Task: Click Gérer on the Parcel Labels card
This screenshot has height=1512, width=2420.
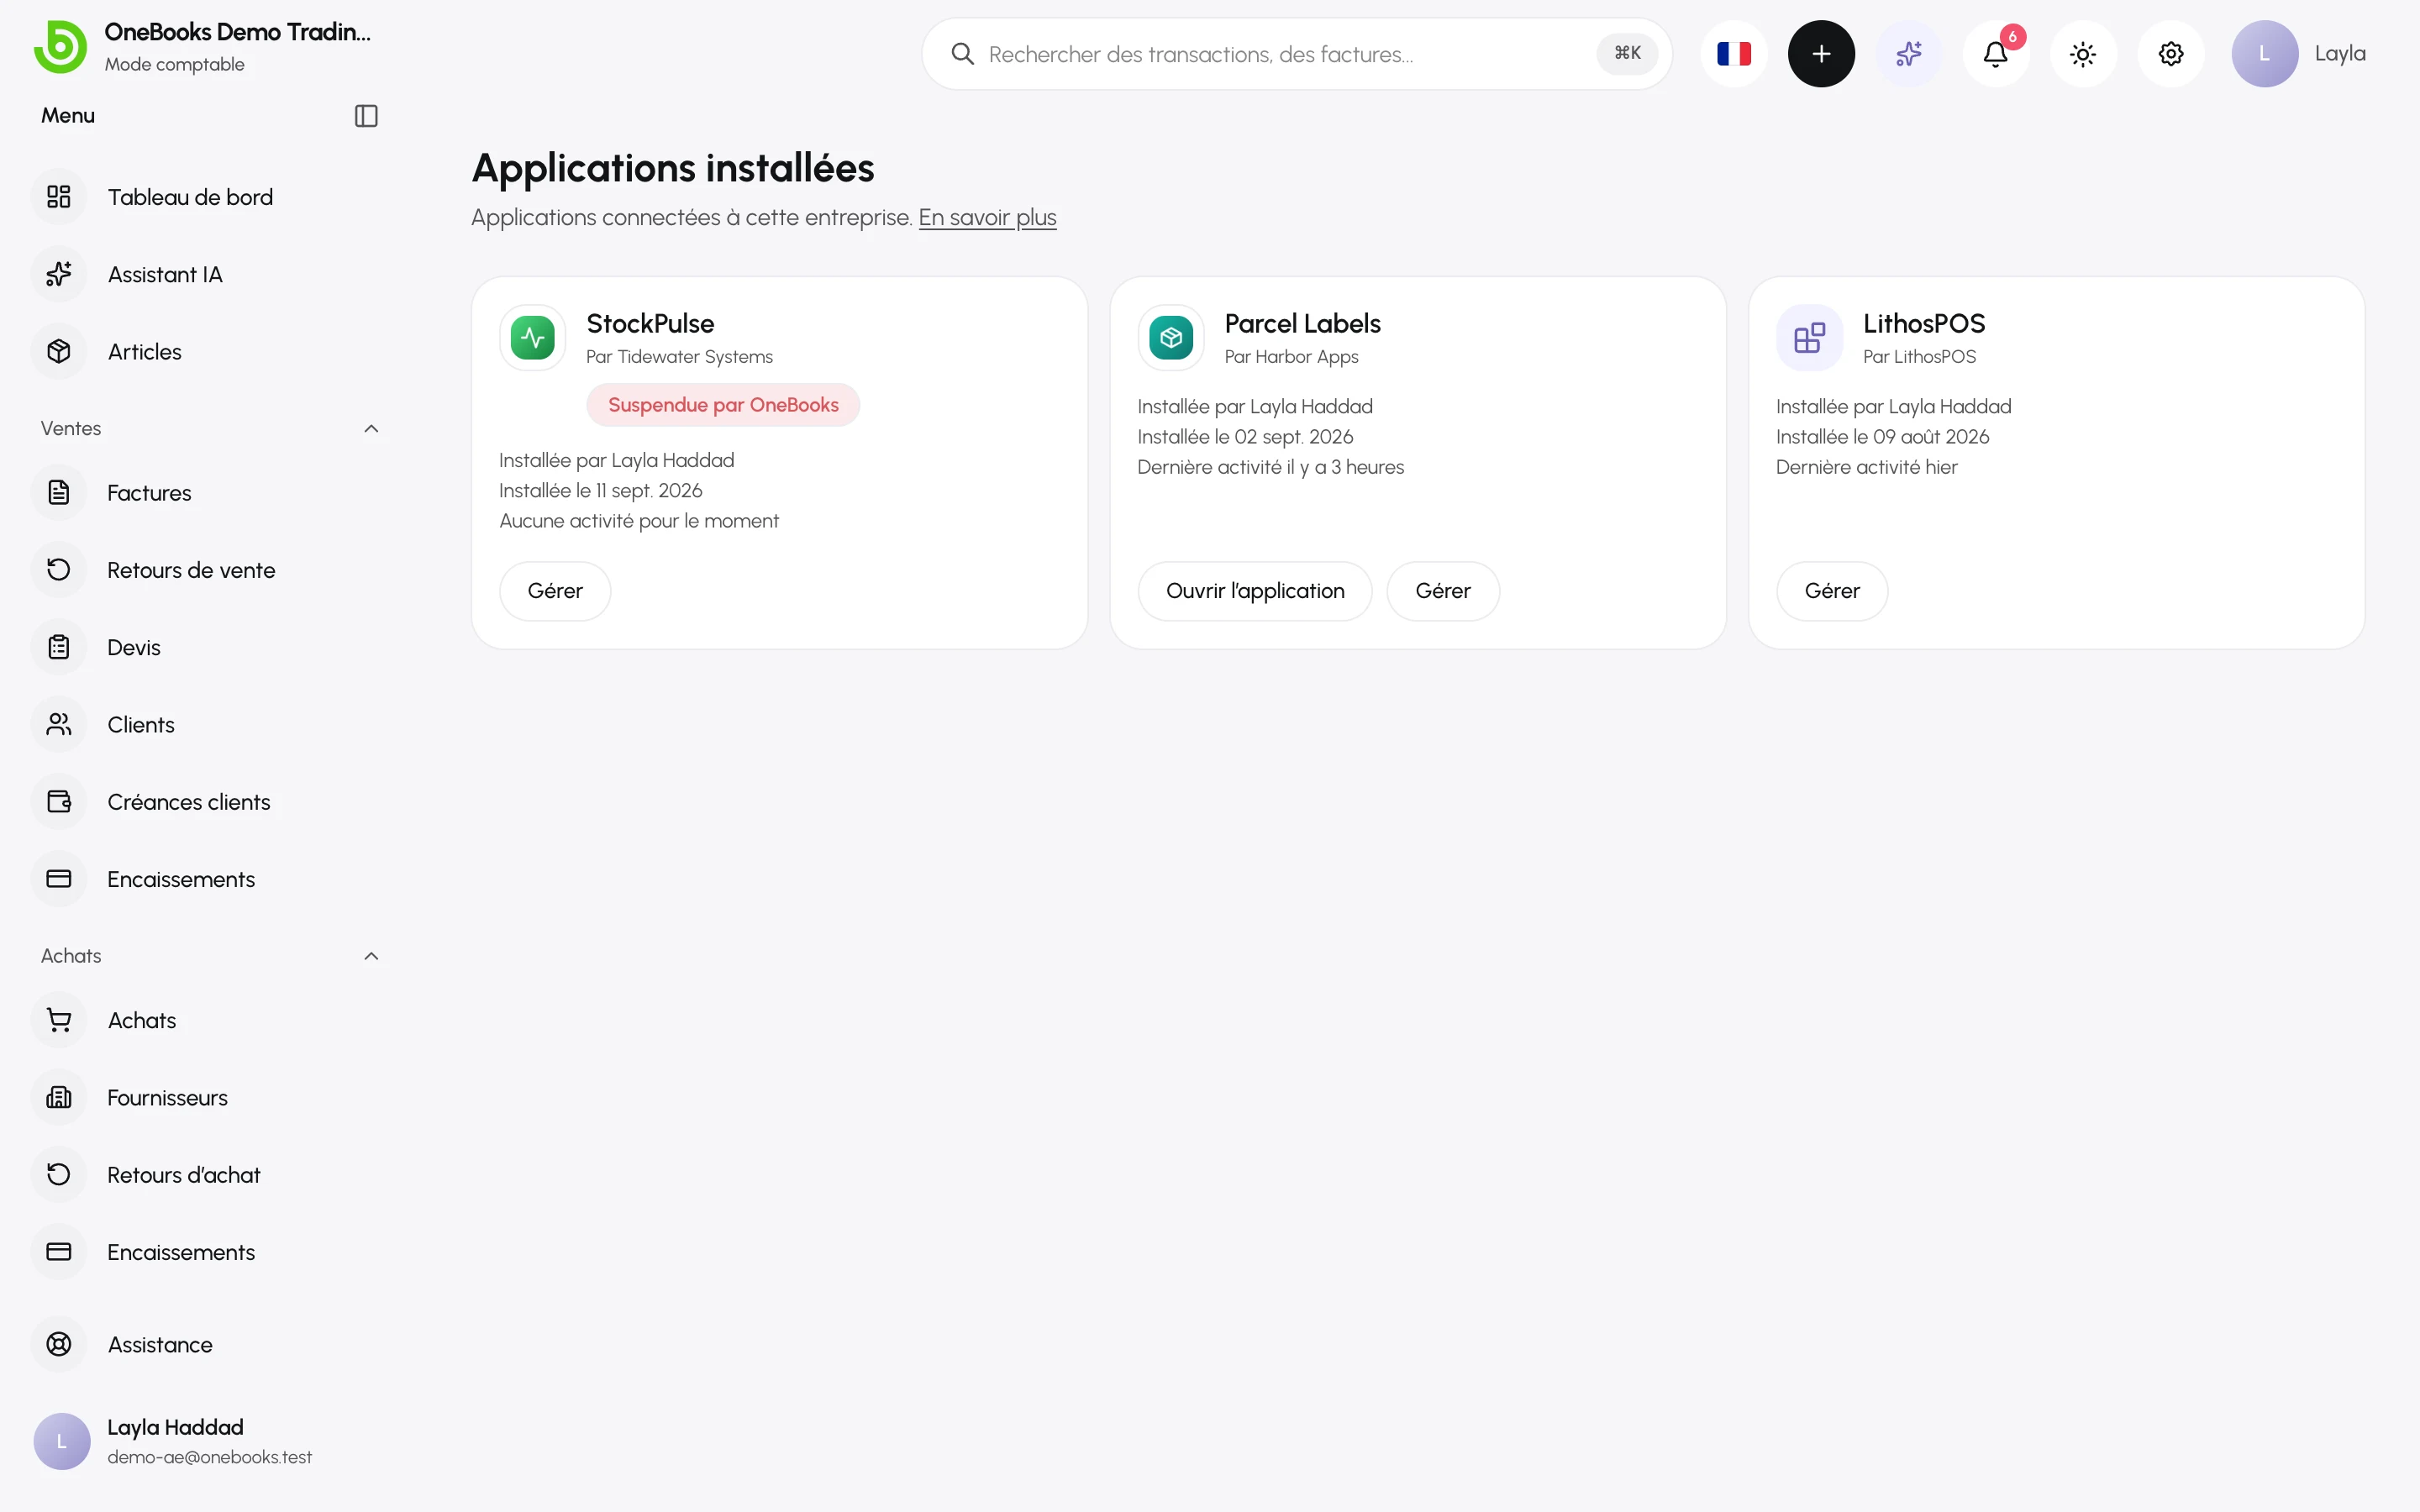Action: pyautogui.click(x=1443, y=591)
